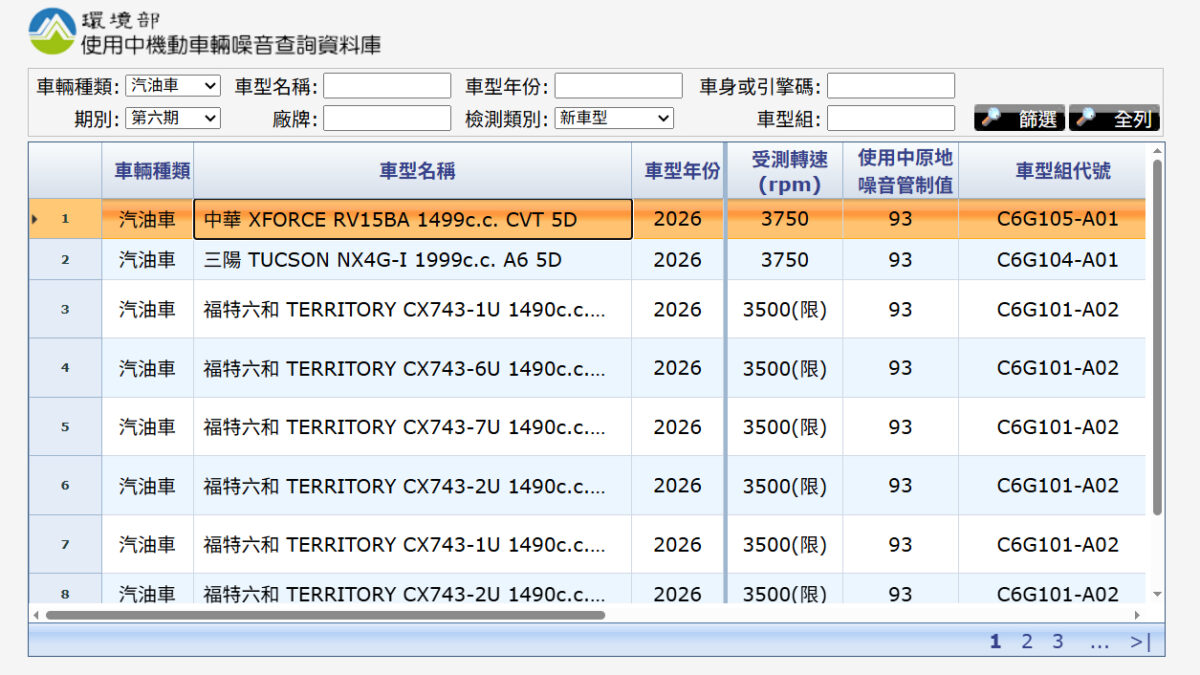
Task: Focus the 車型名稱 input field
Action: click(x=386, y=86)
